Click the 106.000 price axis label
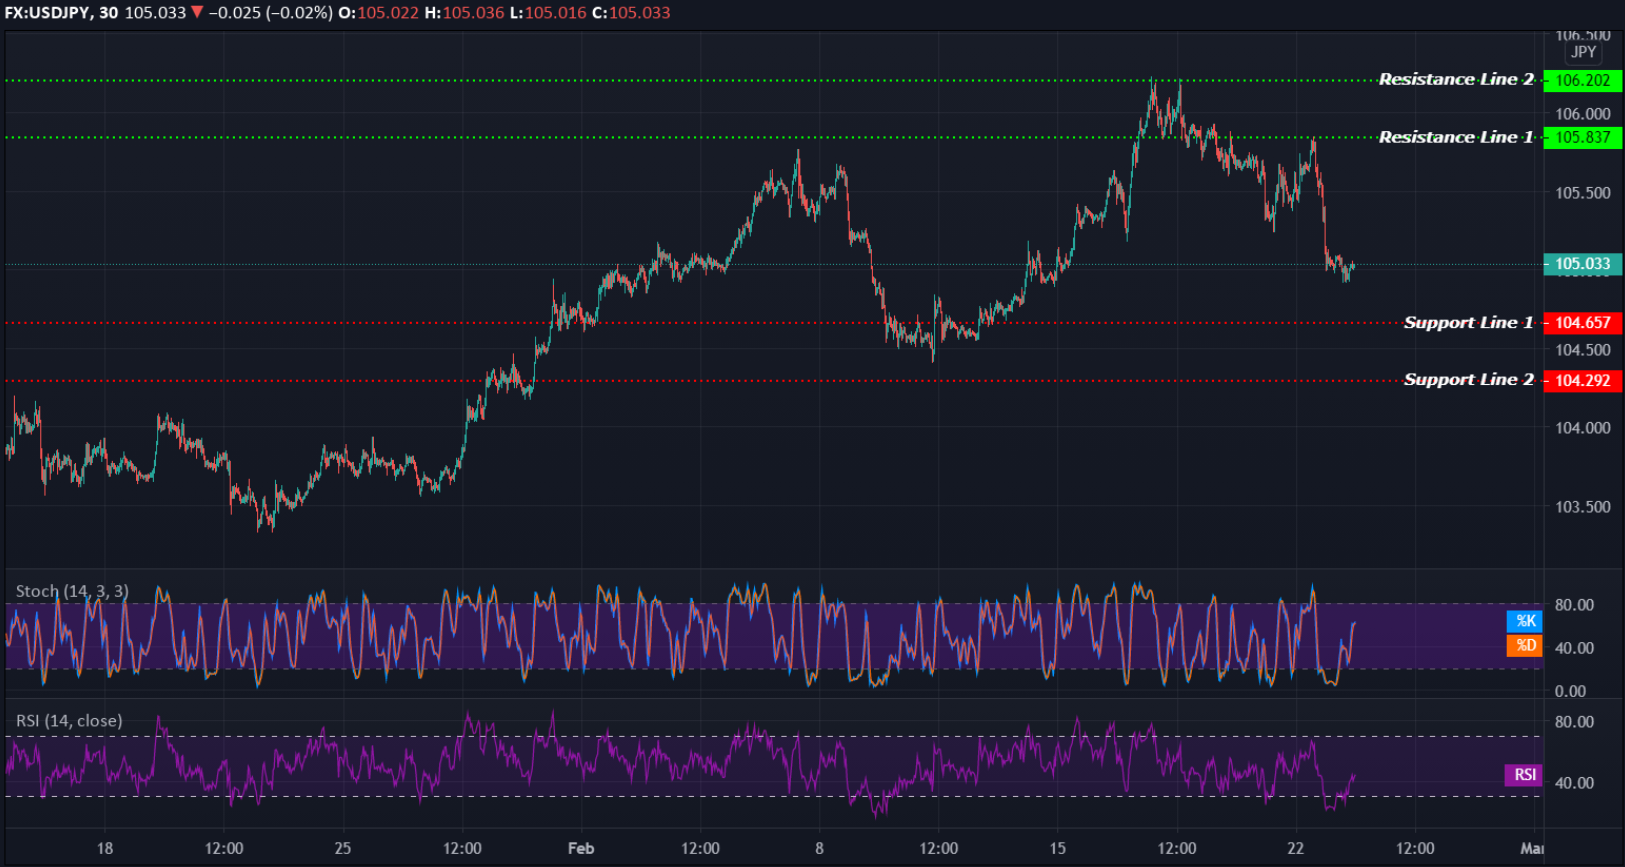The image size is (1625, 867). (x=1583, y=114)
